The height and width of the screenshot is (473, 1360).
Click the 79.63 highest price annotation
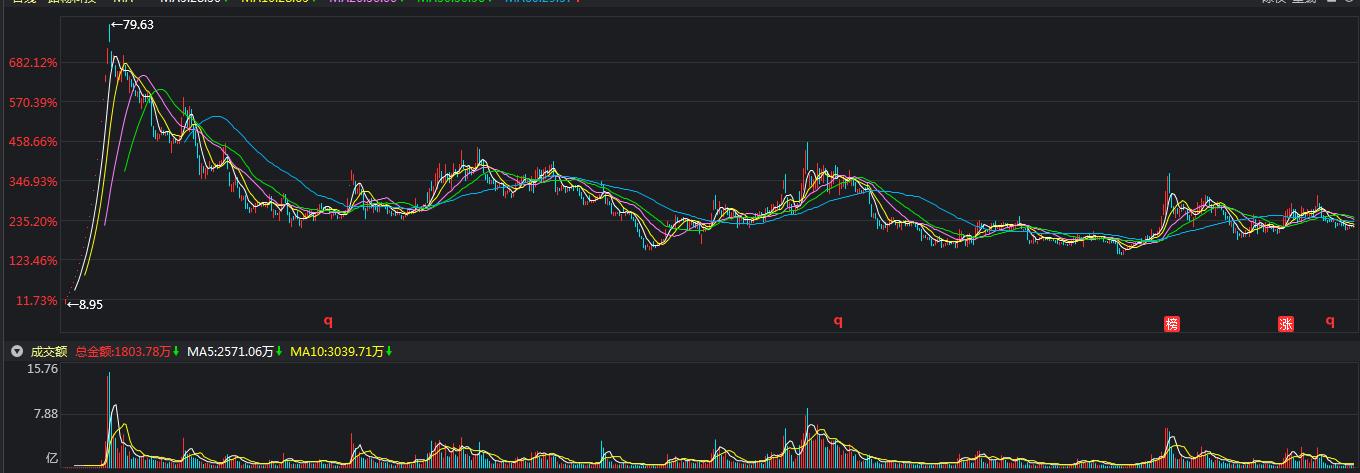pos(134,25)
